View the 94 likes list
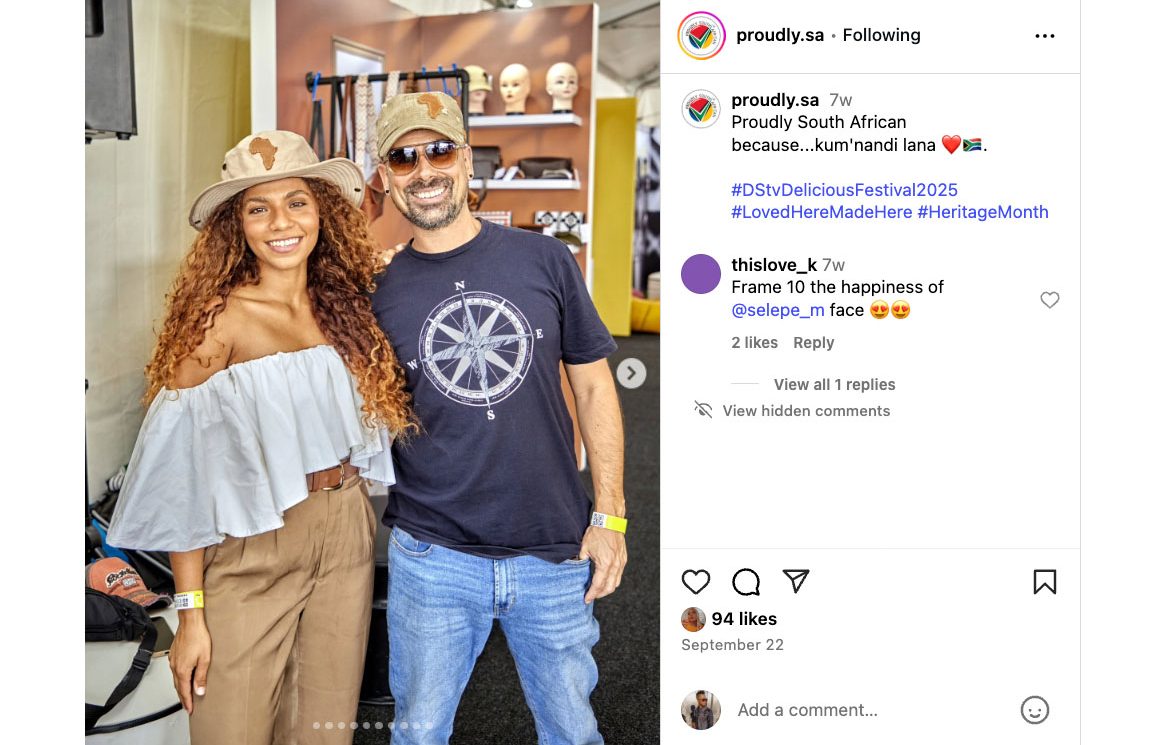 (x=744, y=619)
